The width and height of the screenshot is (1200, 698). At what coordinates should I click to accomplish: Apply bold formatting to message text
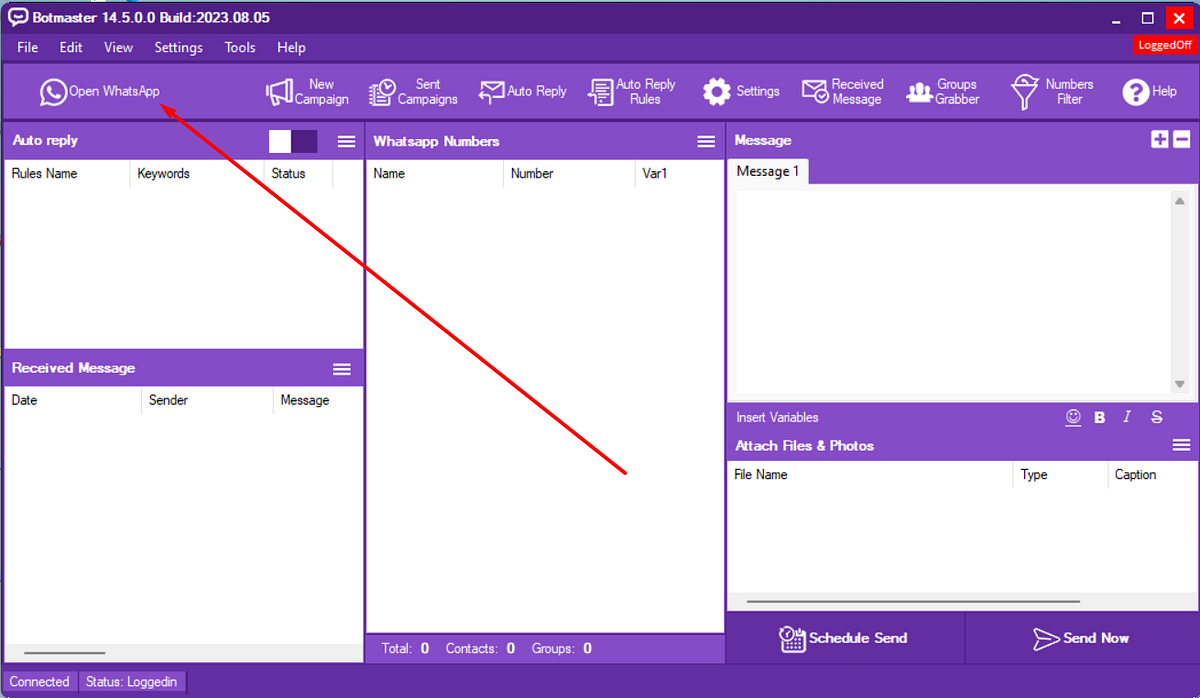tap(1099, 417)
